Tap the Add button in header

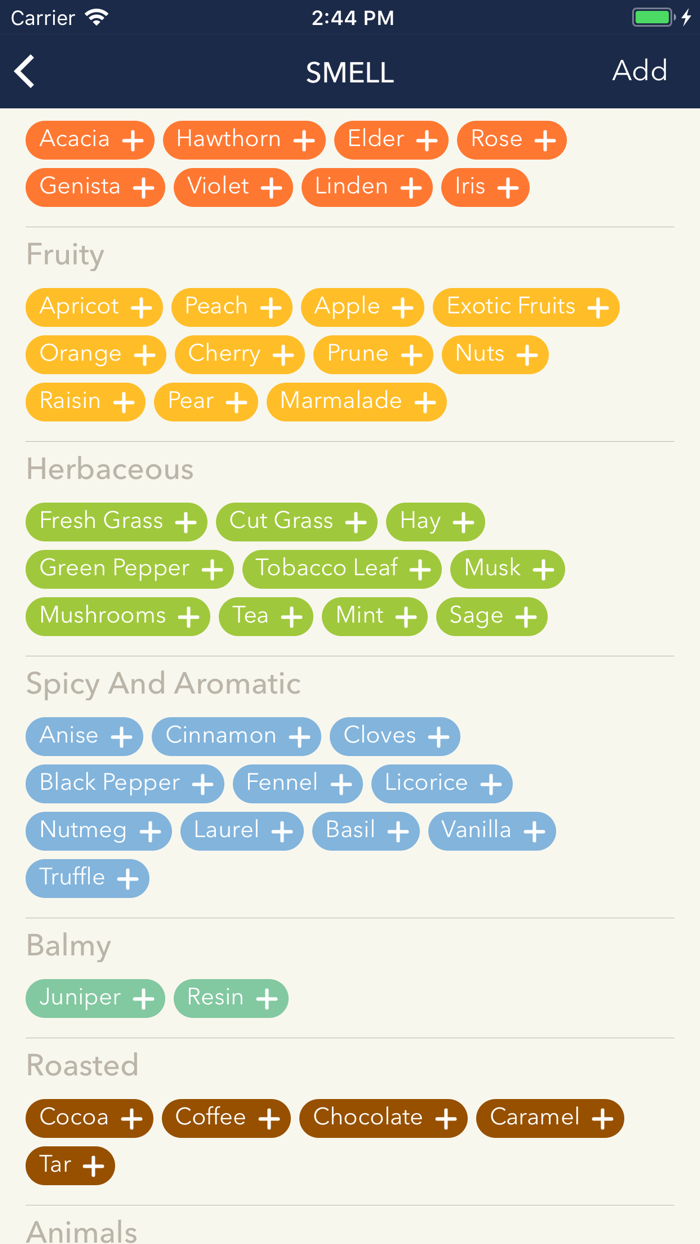point(639,71)
